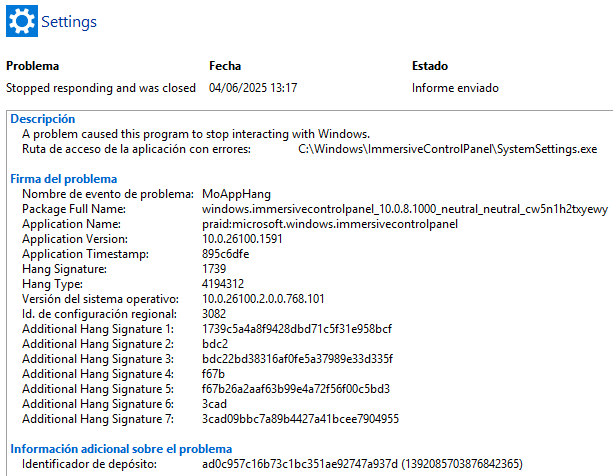Select version value 10.0.26100.1591
The height and width of the screenshot is (476, 613).
click(242, 239)
